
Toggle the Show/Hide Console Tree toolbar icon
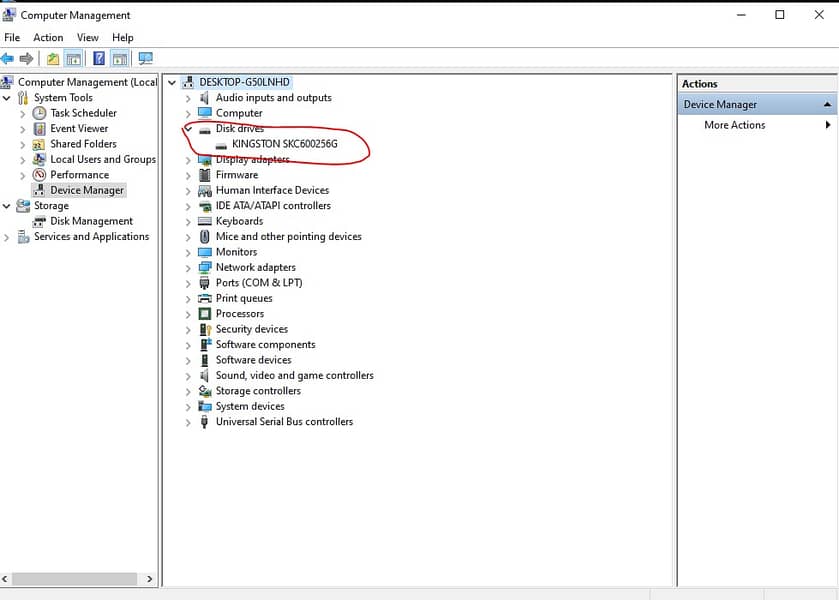click(x=73, y=58)
